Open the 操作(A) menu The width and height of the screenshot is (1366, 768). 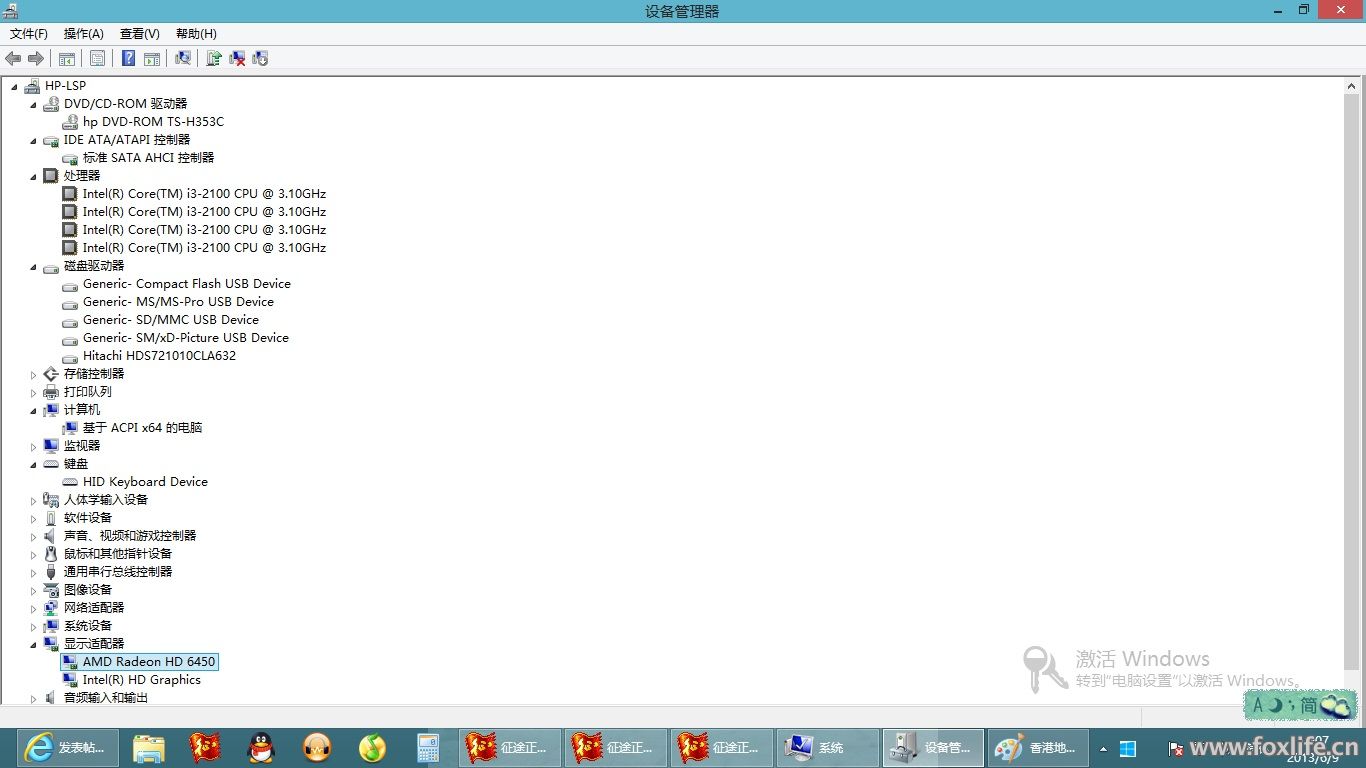(83, 34)
